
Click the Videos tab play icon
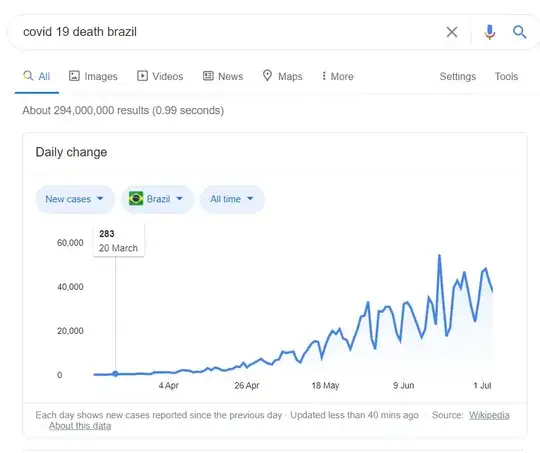point(142,76)
